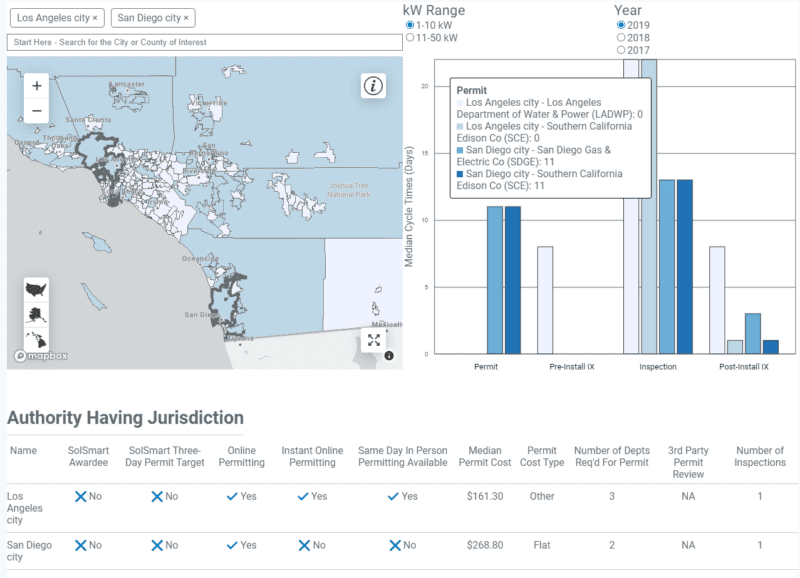This screenshot has width=800, height=578.
Task: Select the year 2019
Action: coord(621,25)
